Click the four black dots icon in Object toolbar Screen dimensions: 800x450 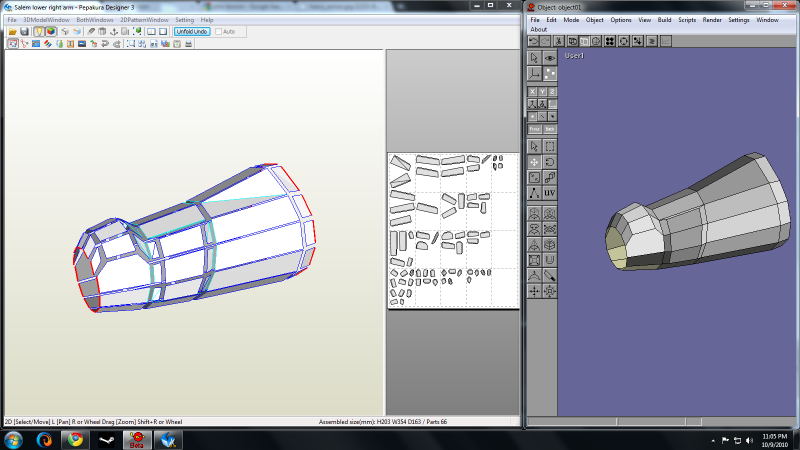(610, 41)
